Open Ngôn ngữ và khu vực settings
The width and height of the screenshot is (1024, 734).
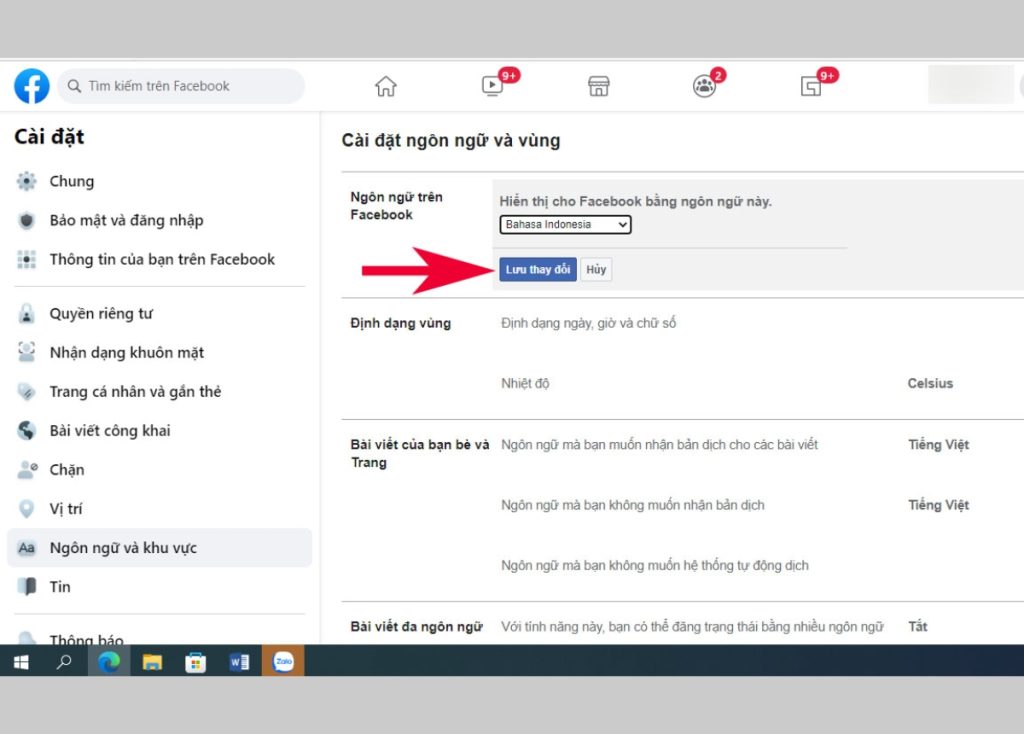pyautogui.click(x=123, y=548)
